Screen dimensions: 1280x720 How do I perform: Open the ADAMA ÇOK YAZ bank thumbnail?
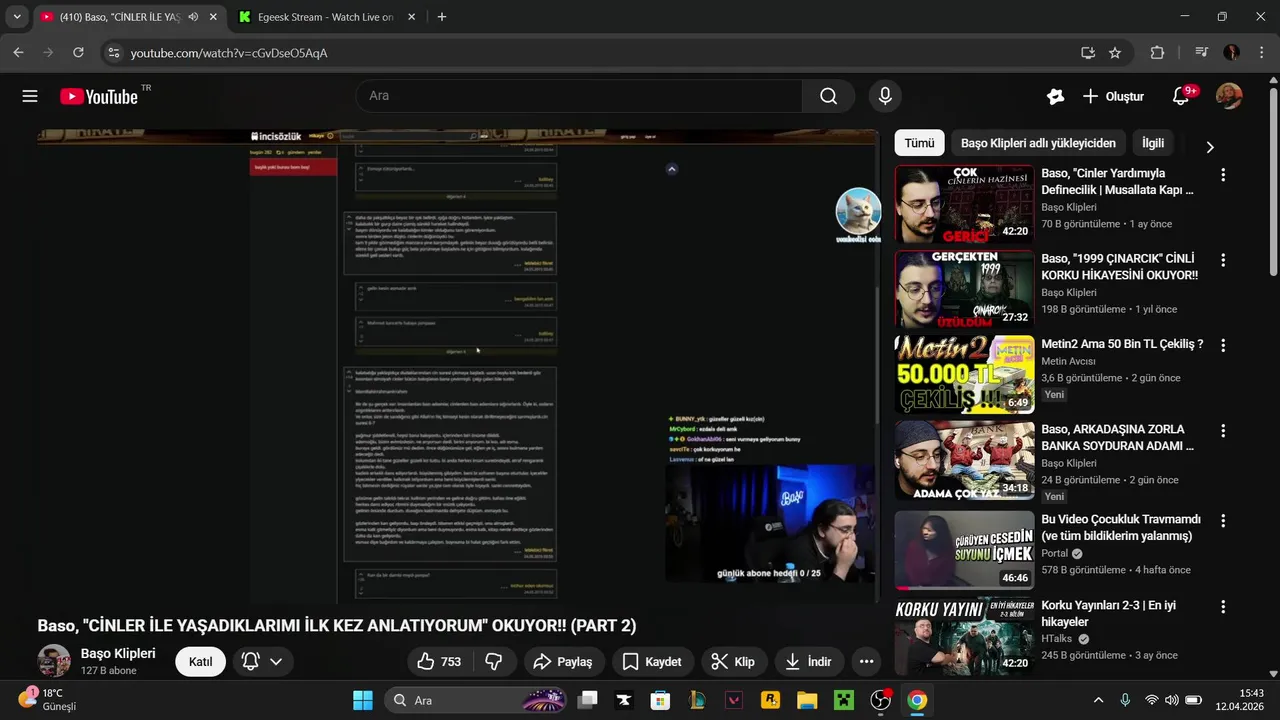pos(964,460)
